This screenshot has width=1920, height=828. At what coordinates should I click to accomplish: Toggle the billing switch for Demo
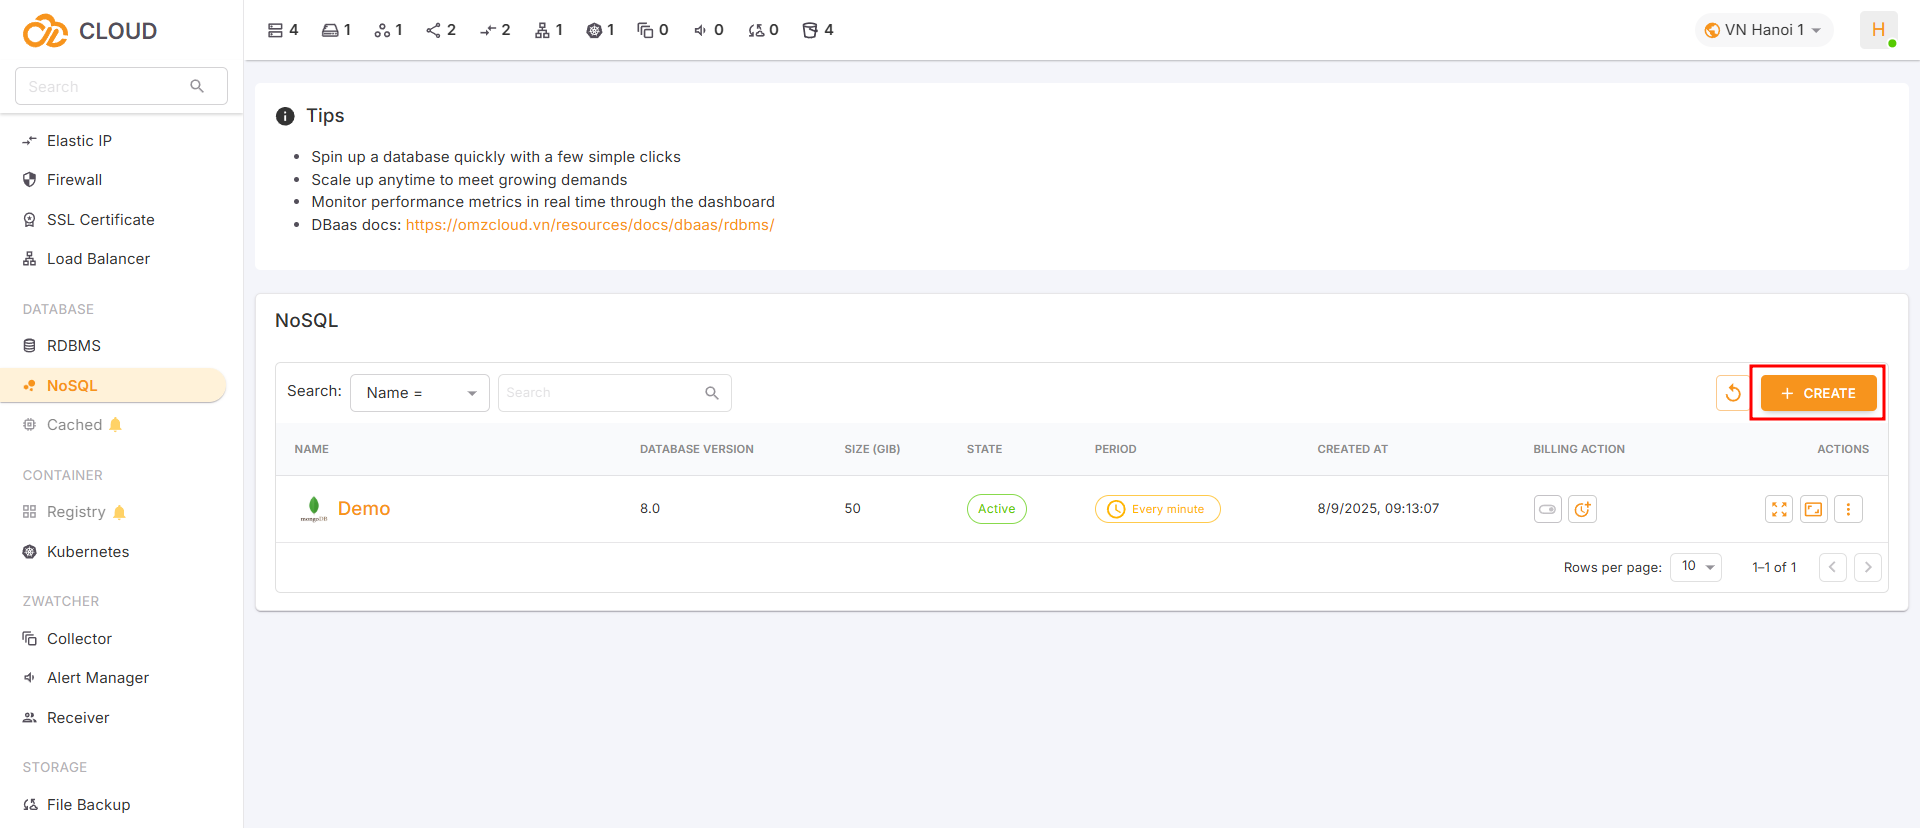[1547, 509]
